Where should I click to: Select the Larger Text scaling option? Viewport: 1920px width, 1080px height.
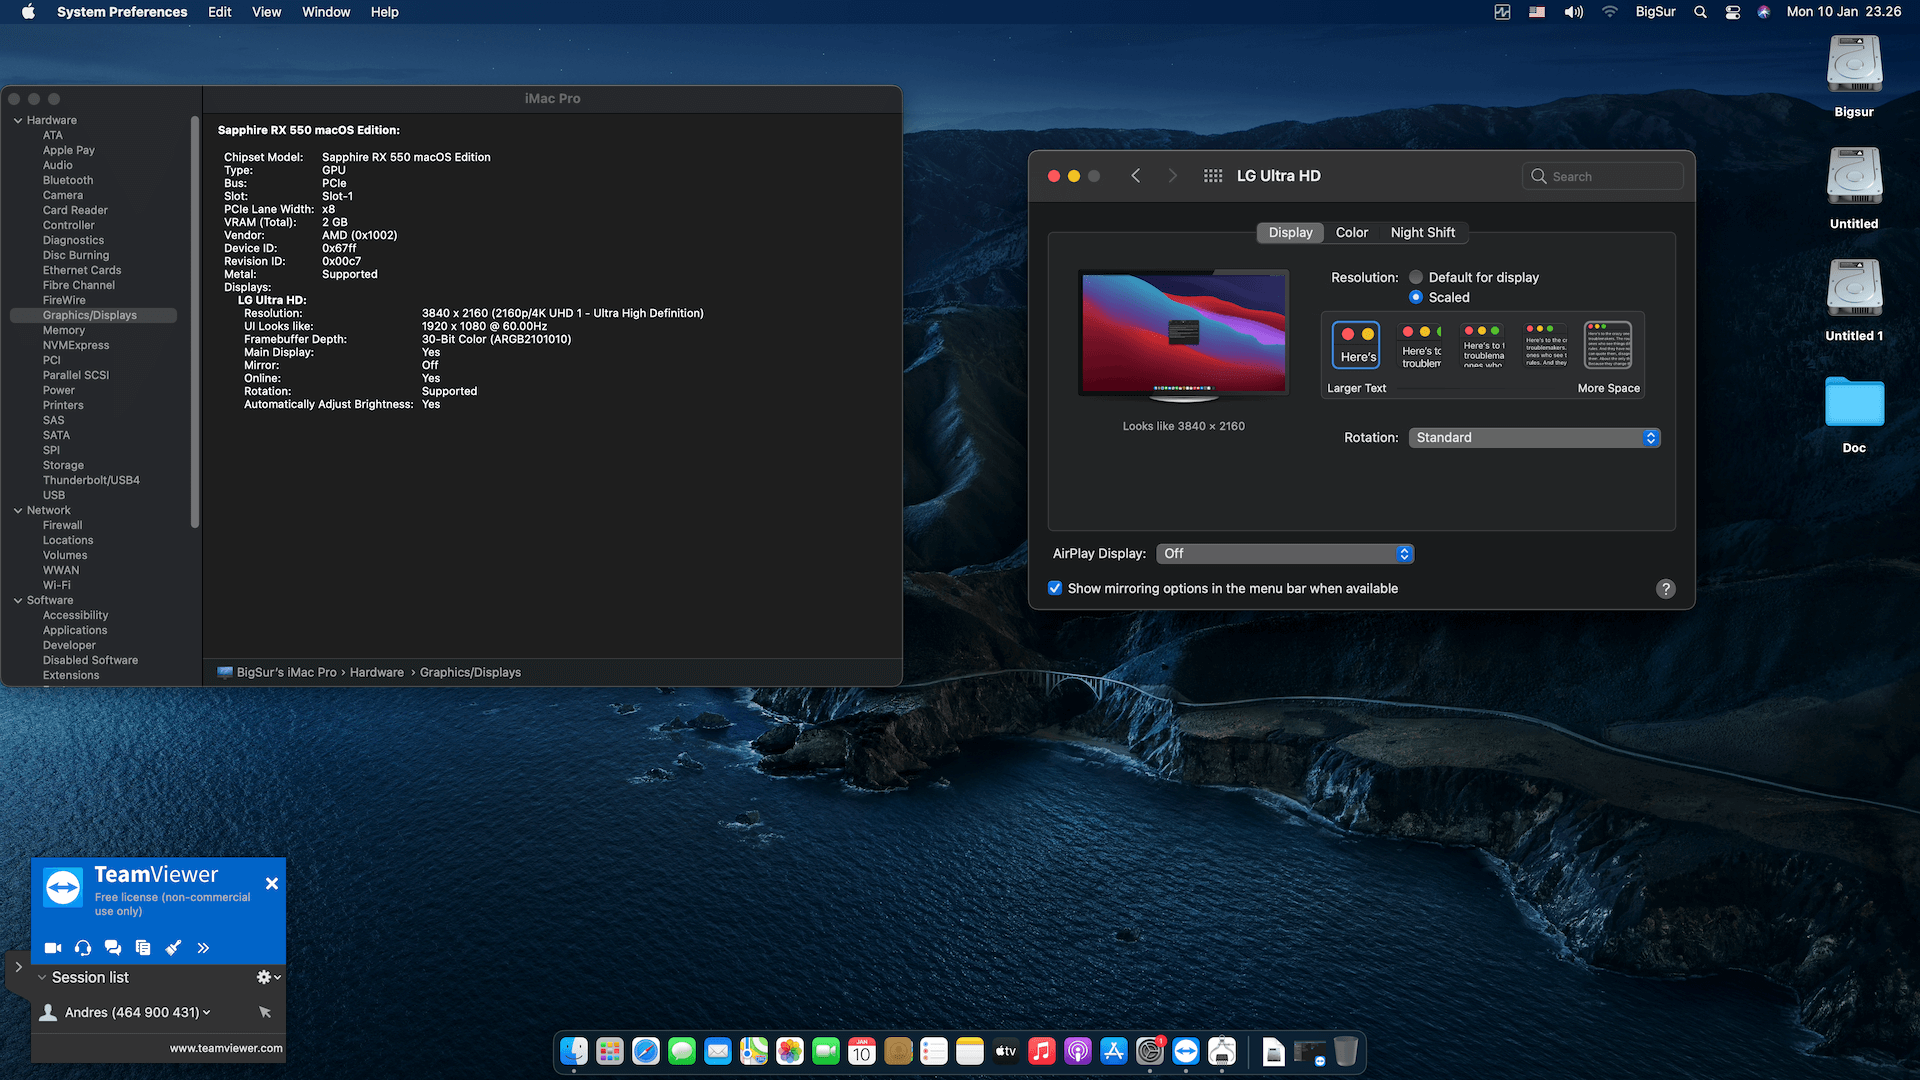pyautogui.click(x=1356, y=345)
